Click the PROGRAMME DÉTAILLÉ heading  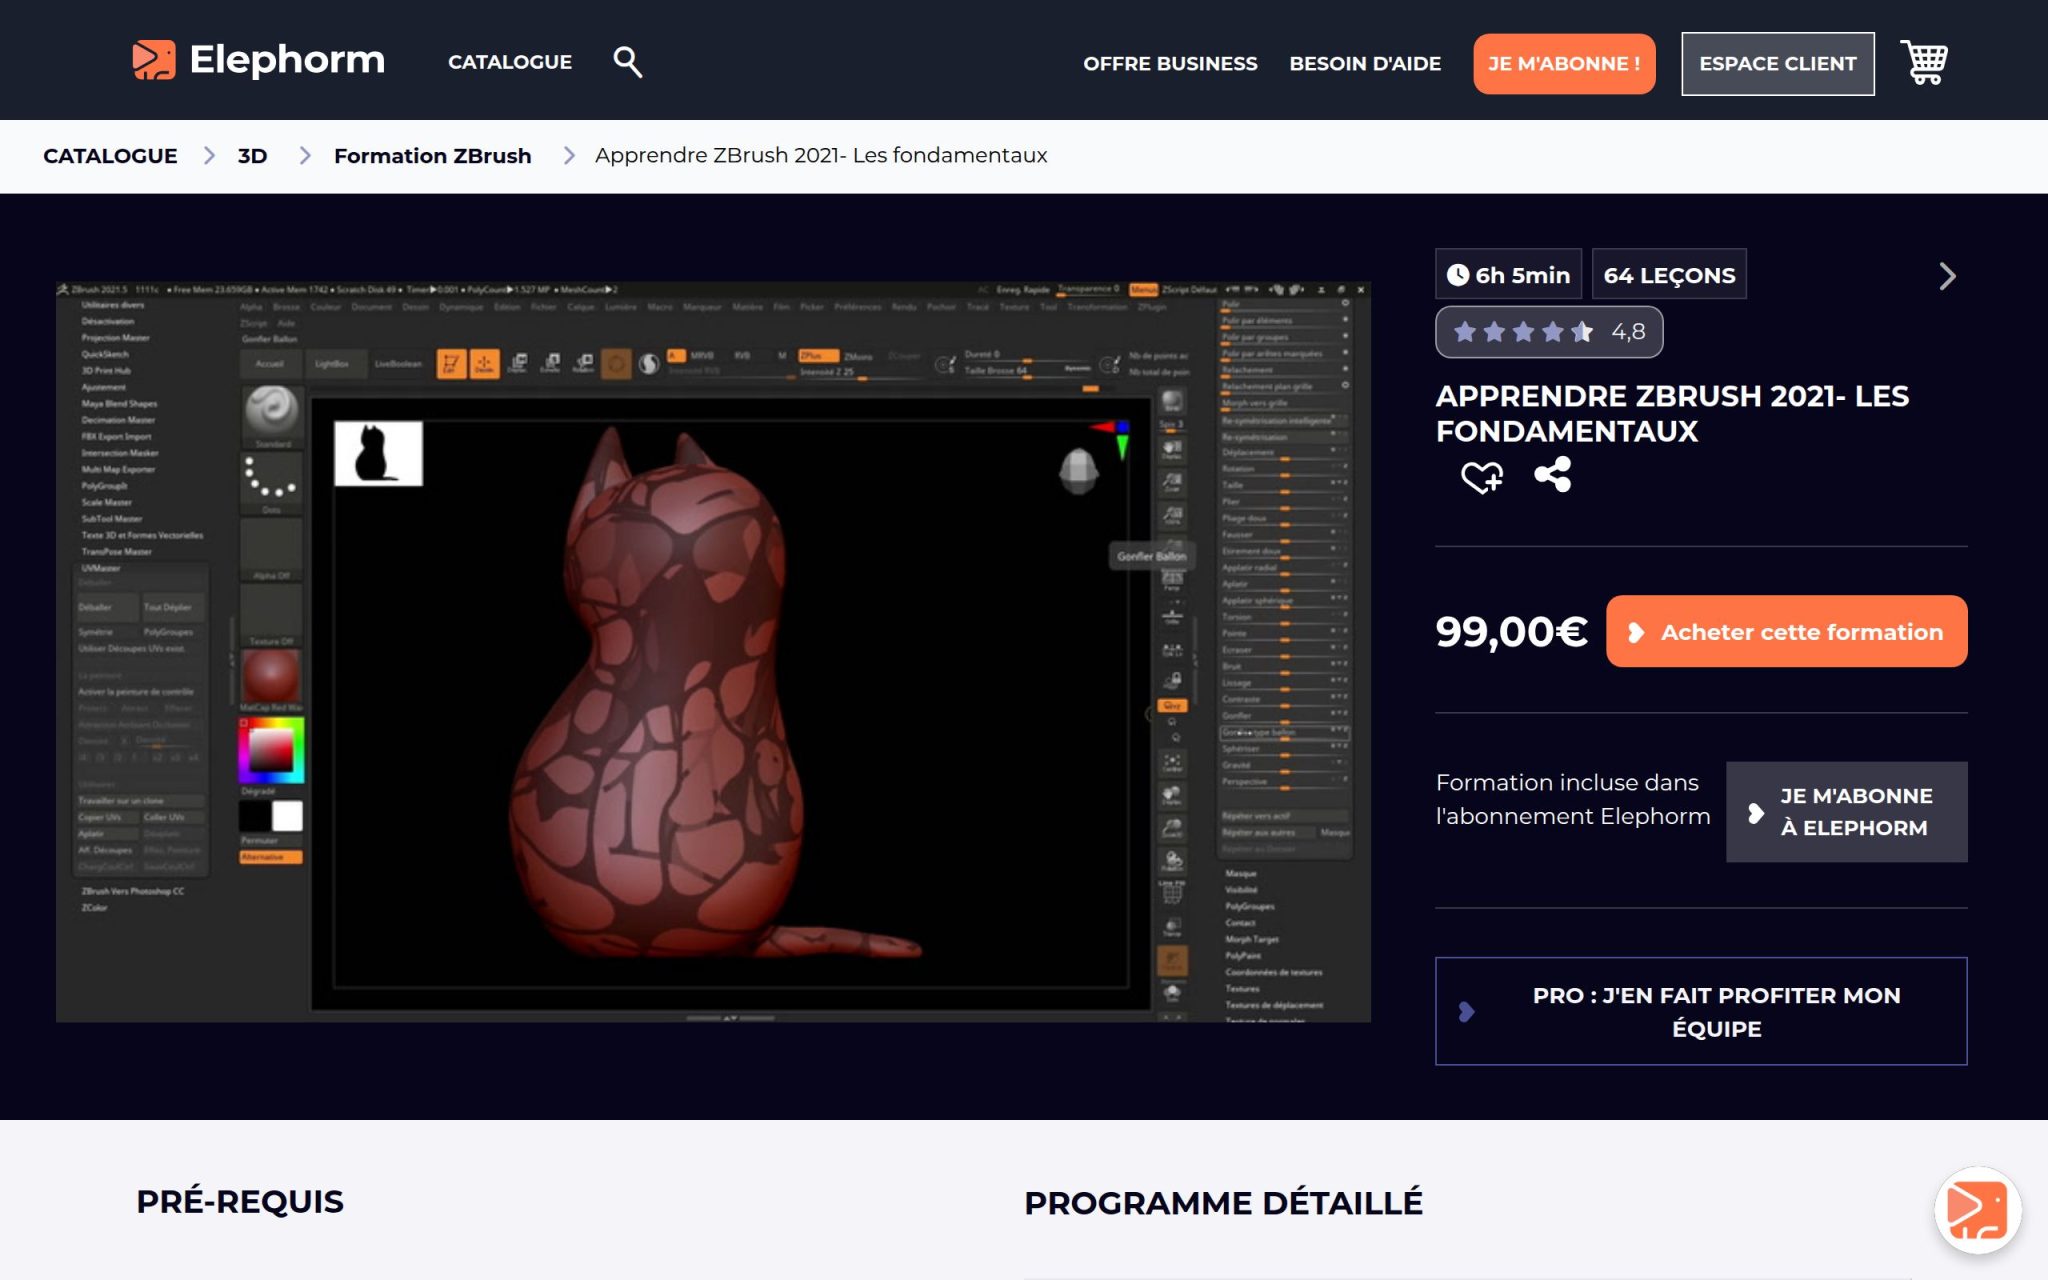1223,1203
